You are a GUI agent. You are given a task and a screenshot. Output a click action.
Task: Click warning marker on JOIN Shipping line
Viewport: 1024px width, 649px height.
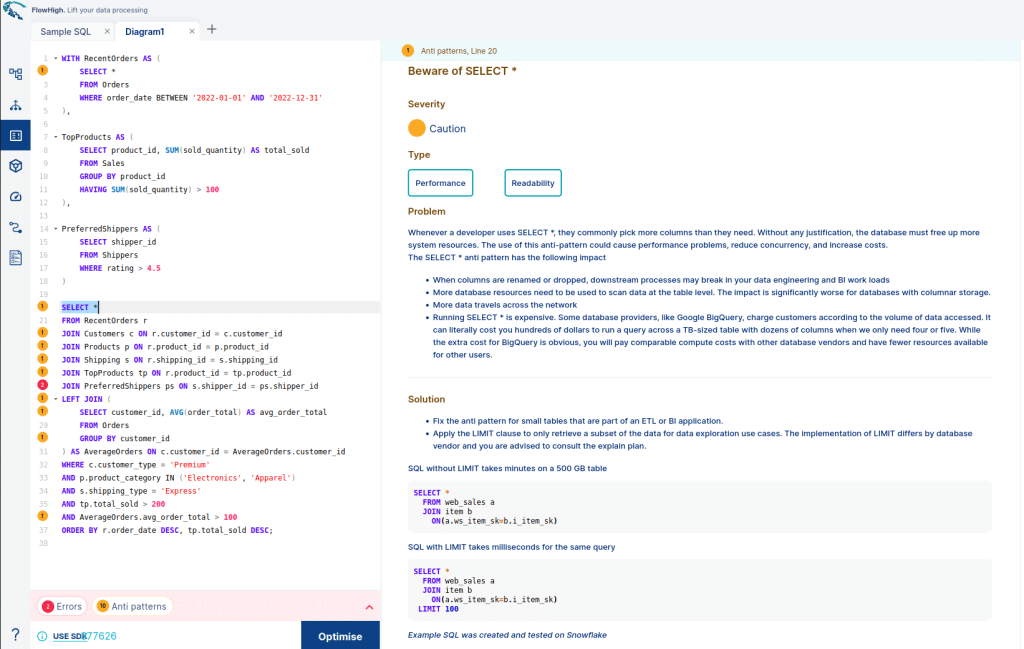point(42,358)
